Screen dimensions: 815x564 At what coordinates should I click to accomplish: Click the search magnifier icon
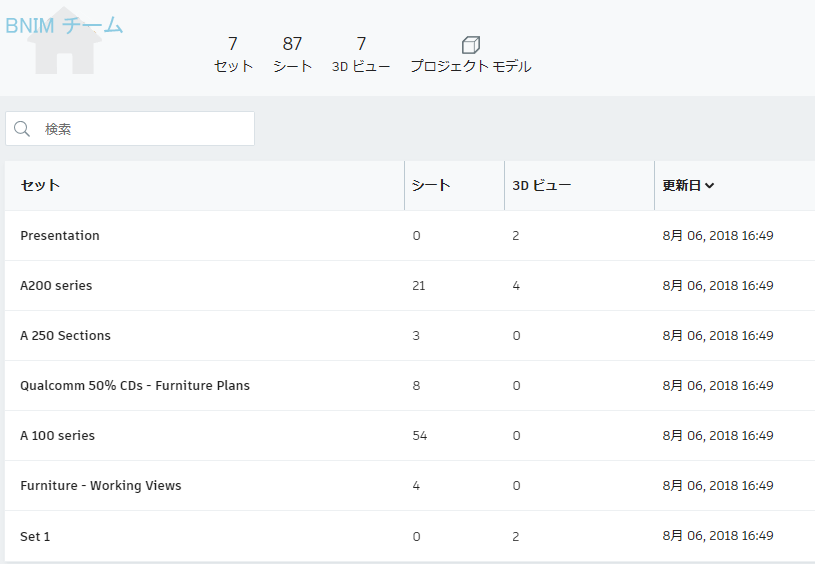tap(22, 129)
